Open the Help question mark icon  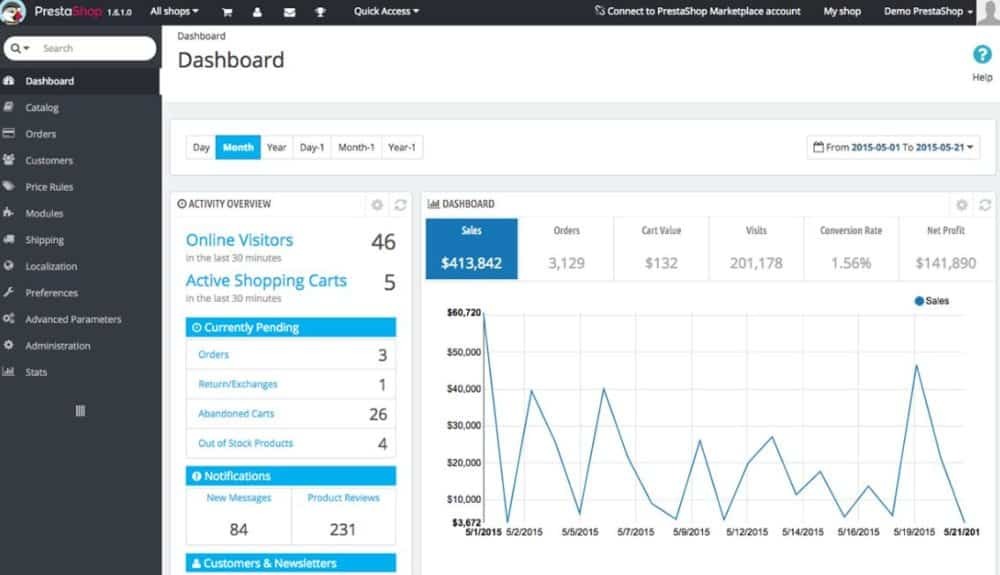[x=982, y=56]
